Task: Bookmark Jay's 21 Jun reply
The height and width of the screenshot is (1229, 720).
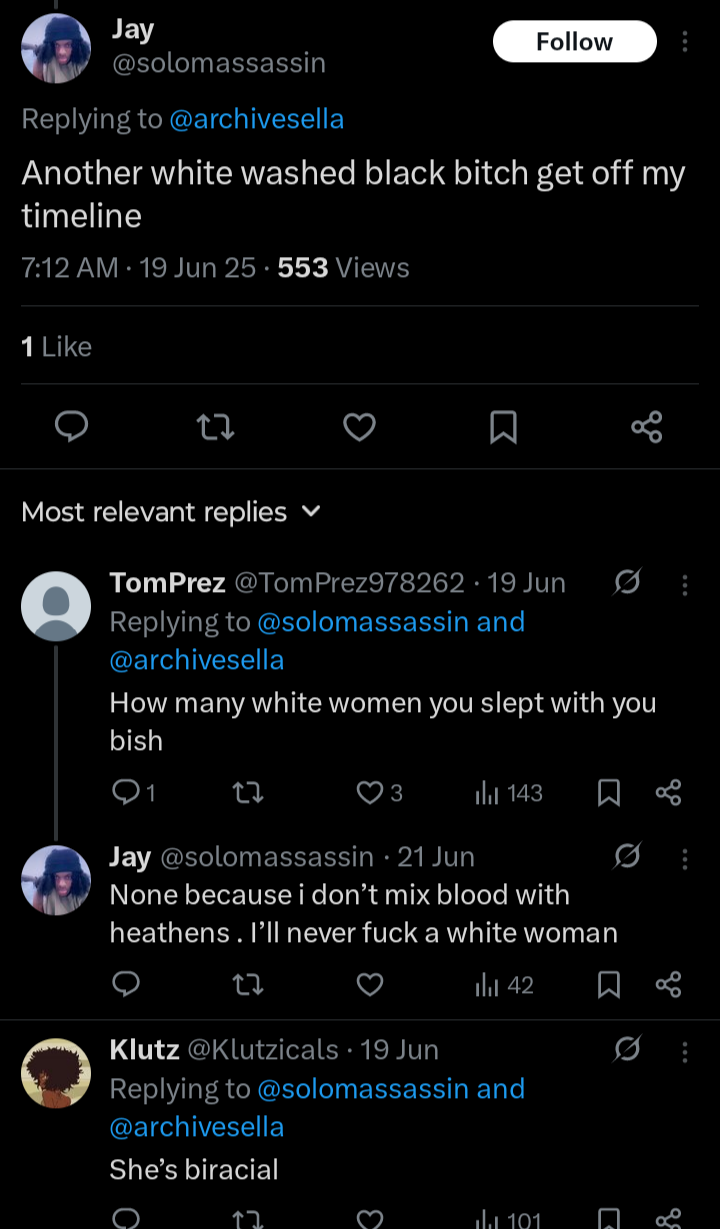Action: [x=607, y=985]
